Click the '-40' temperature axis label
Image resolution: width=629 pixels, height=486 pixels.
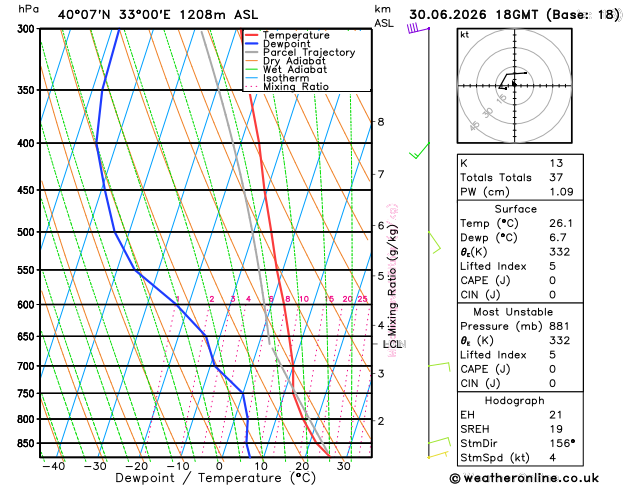pos(54,466)
